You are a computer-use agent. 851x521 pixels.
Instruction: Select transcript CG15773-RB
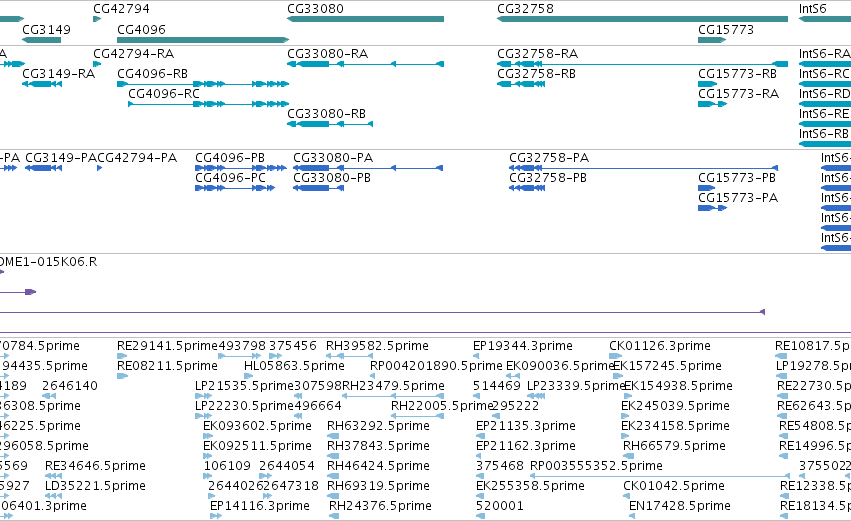pos(737,74)
